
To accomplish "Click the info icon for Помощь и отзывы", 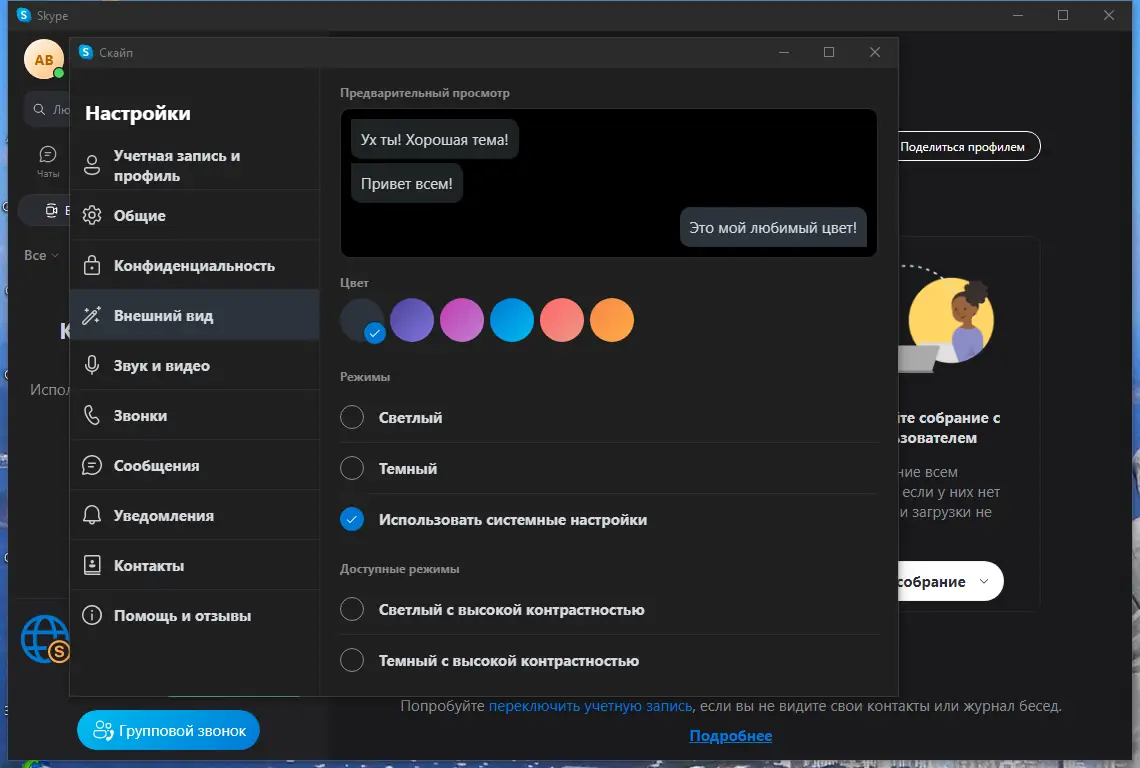I will click(92, 615).
